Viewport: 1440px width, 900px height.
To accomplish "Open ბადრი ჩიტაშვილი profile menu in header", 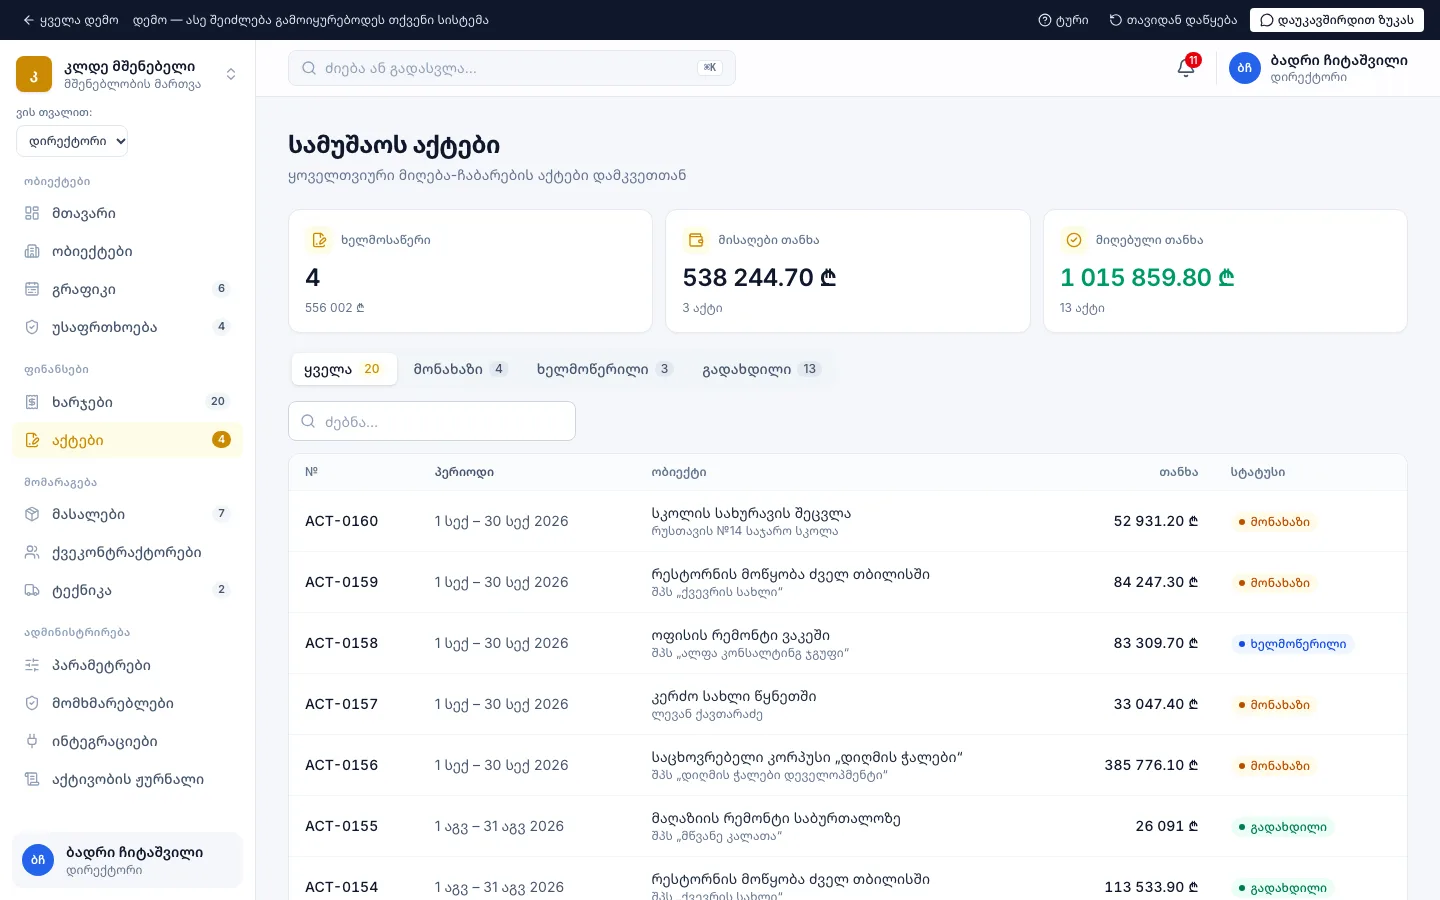I will pyautogui.click(x=1318, y=68).
